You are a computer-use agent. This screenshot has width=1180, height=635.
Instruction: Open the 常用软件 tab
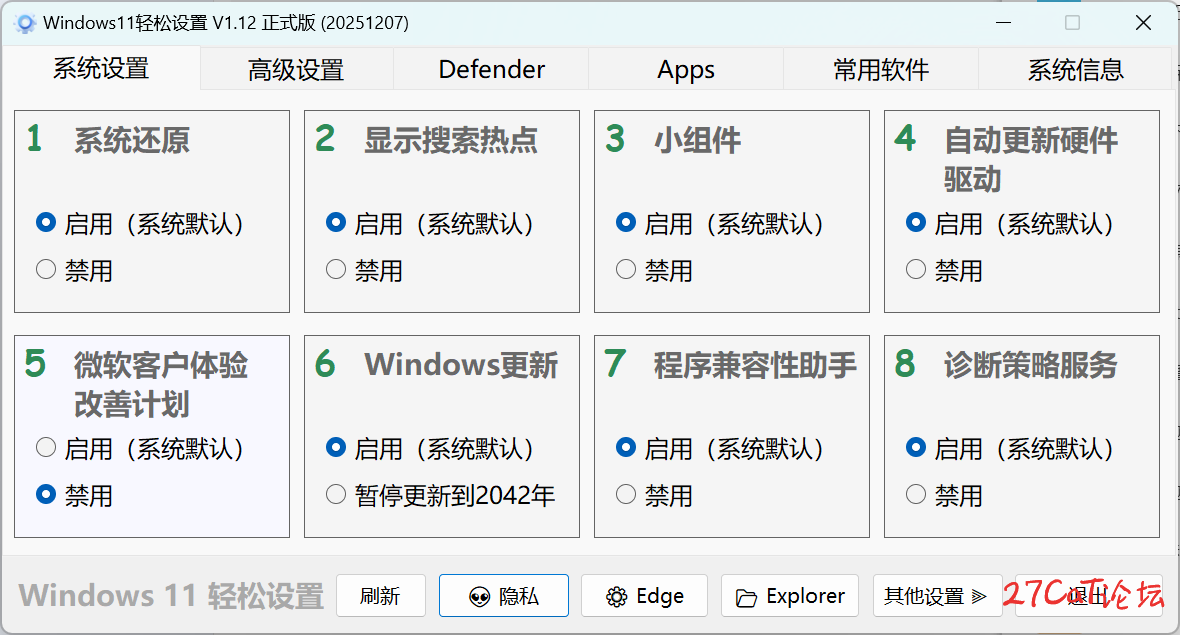881,70
